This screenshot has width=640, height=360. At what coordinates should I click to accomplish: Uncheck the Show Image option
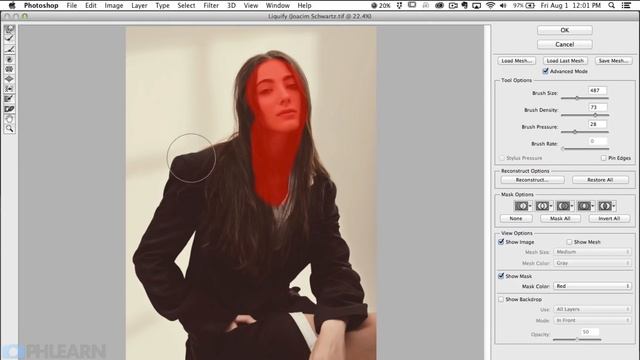coord(501,242)
